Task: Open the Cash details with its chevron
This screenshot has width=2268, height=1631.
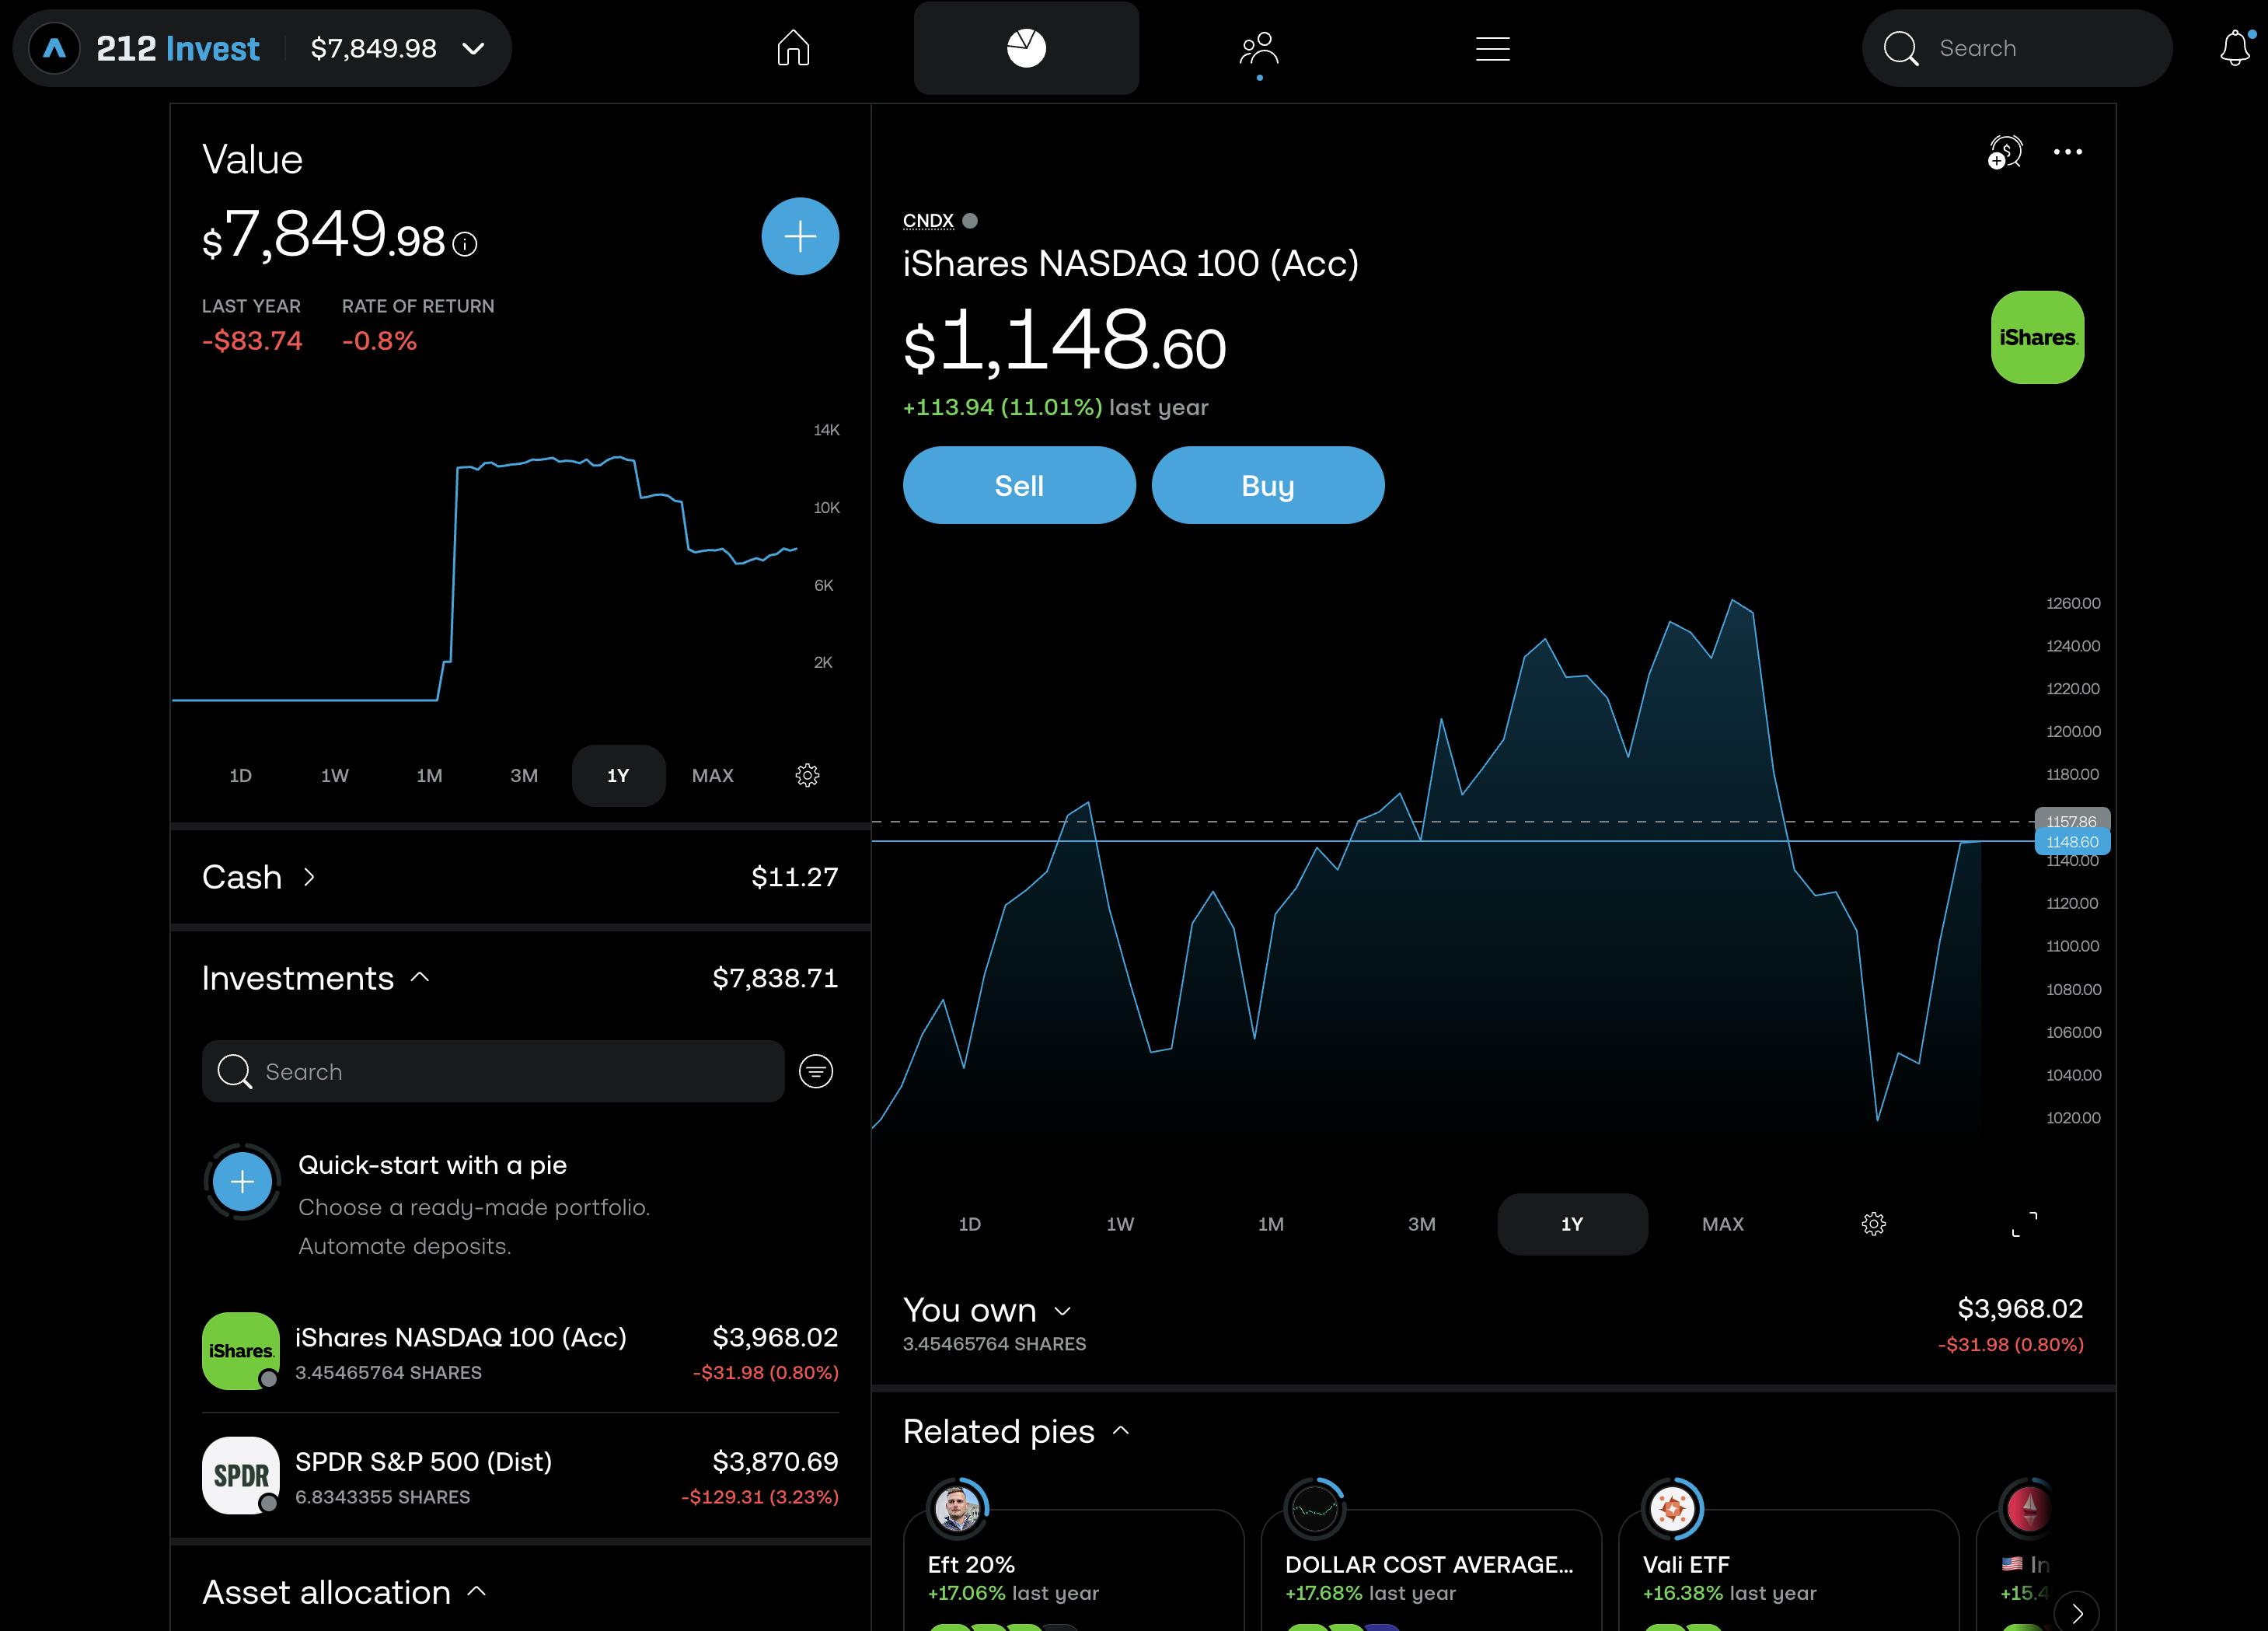Action: 308,877
